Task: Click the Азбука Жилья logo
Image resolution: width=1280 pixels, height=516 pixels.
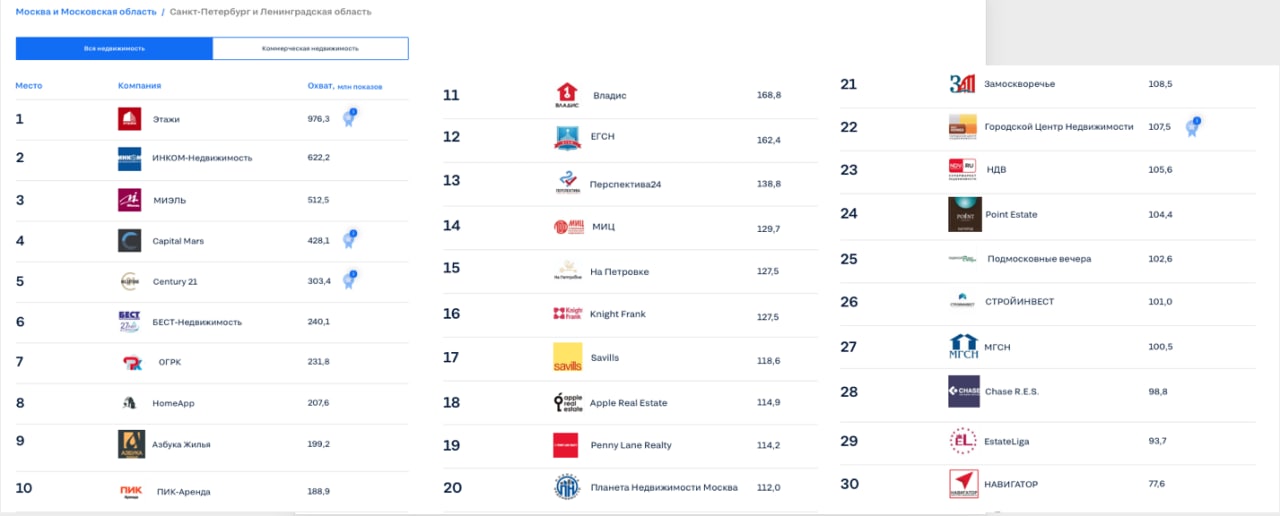Action: (x=130, y=444)
